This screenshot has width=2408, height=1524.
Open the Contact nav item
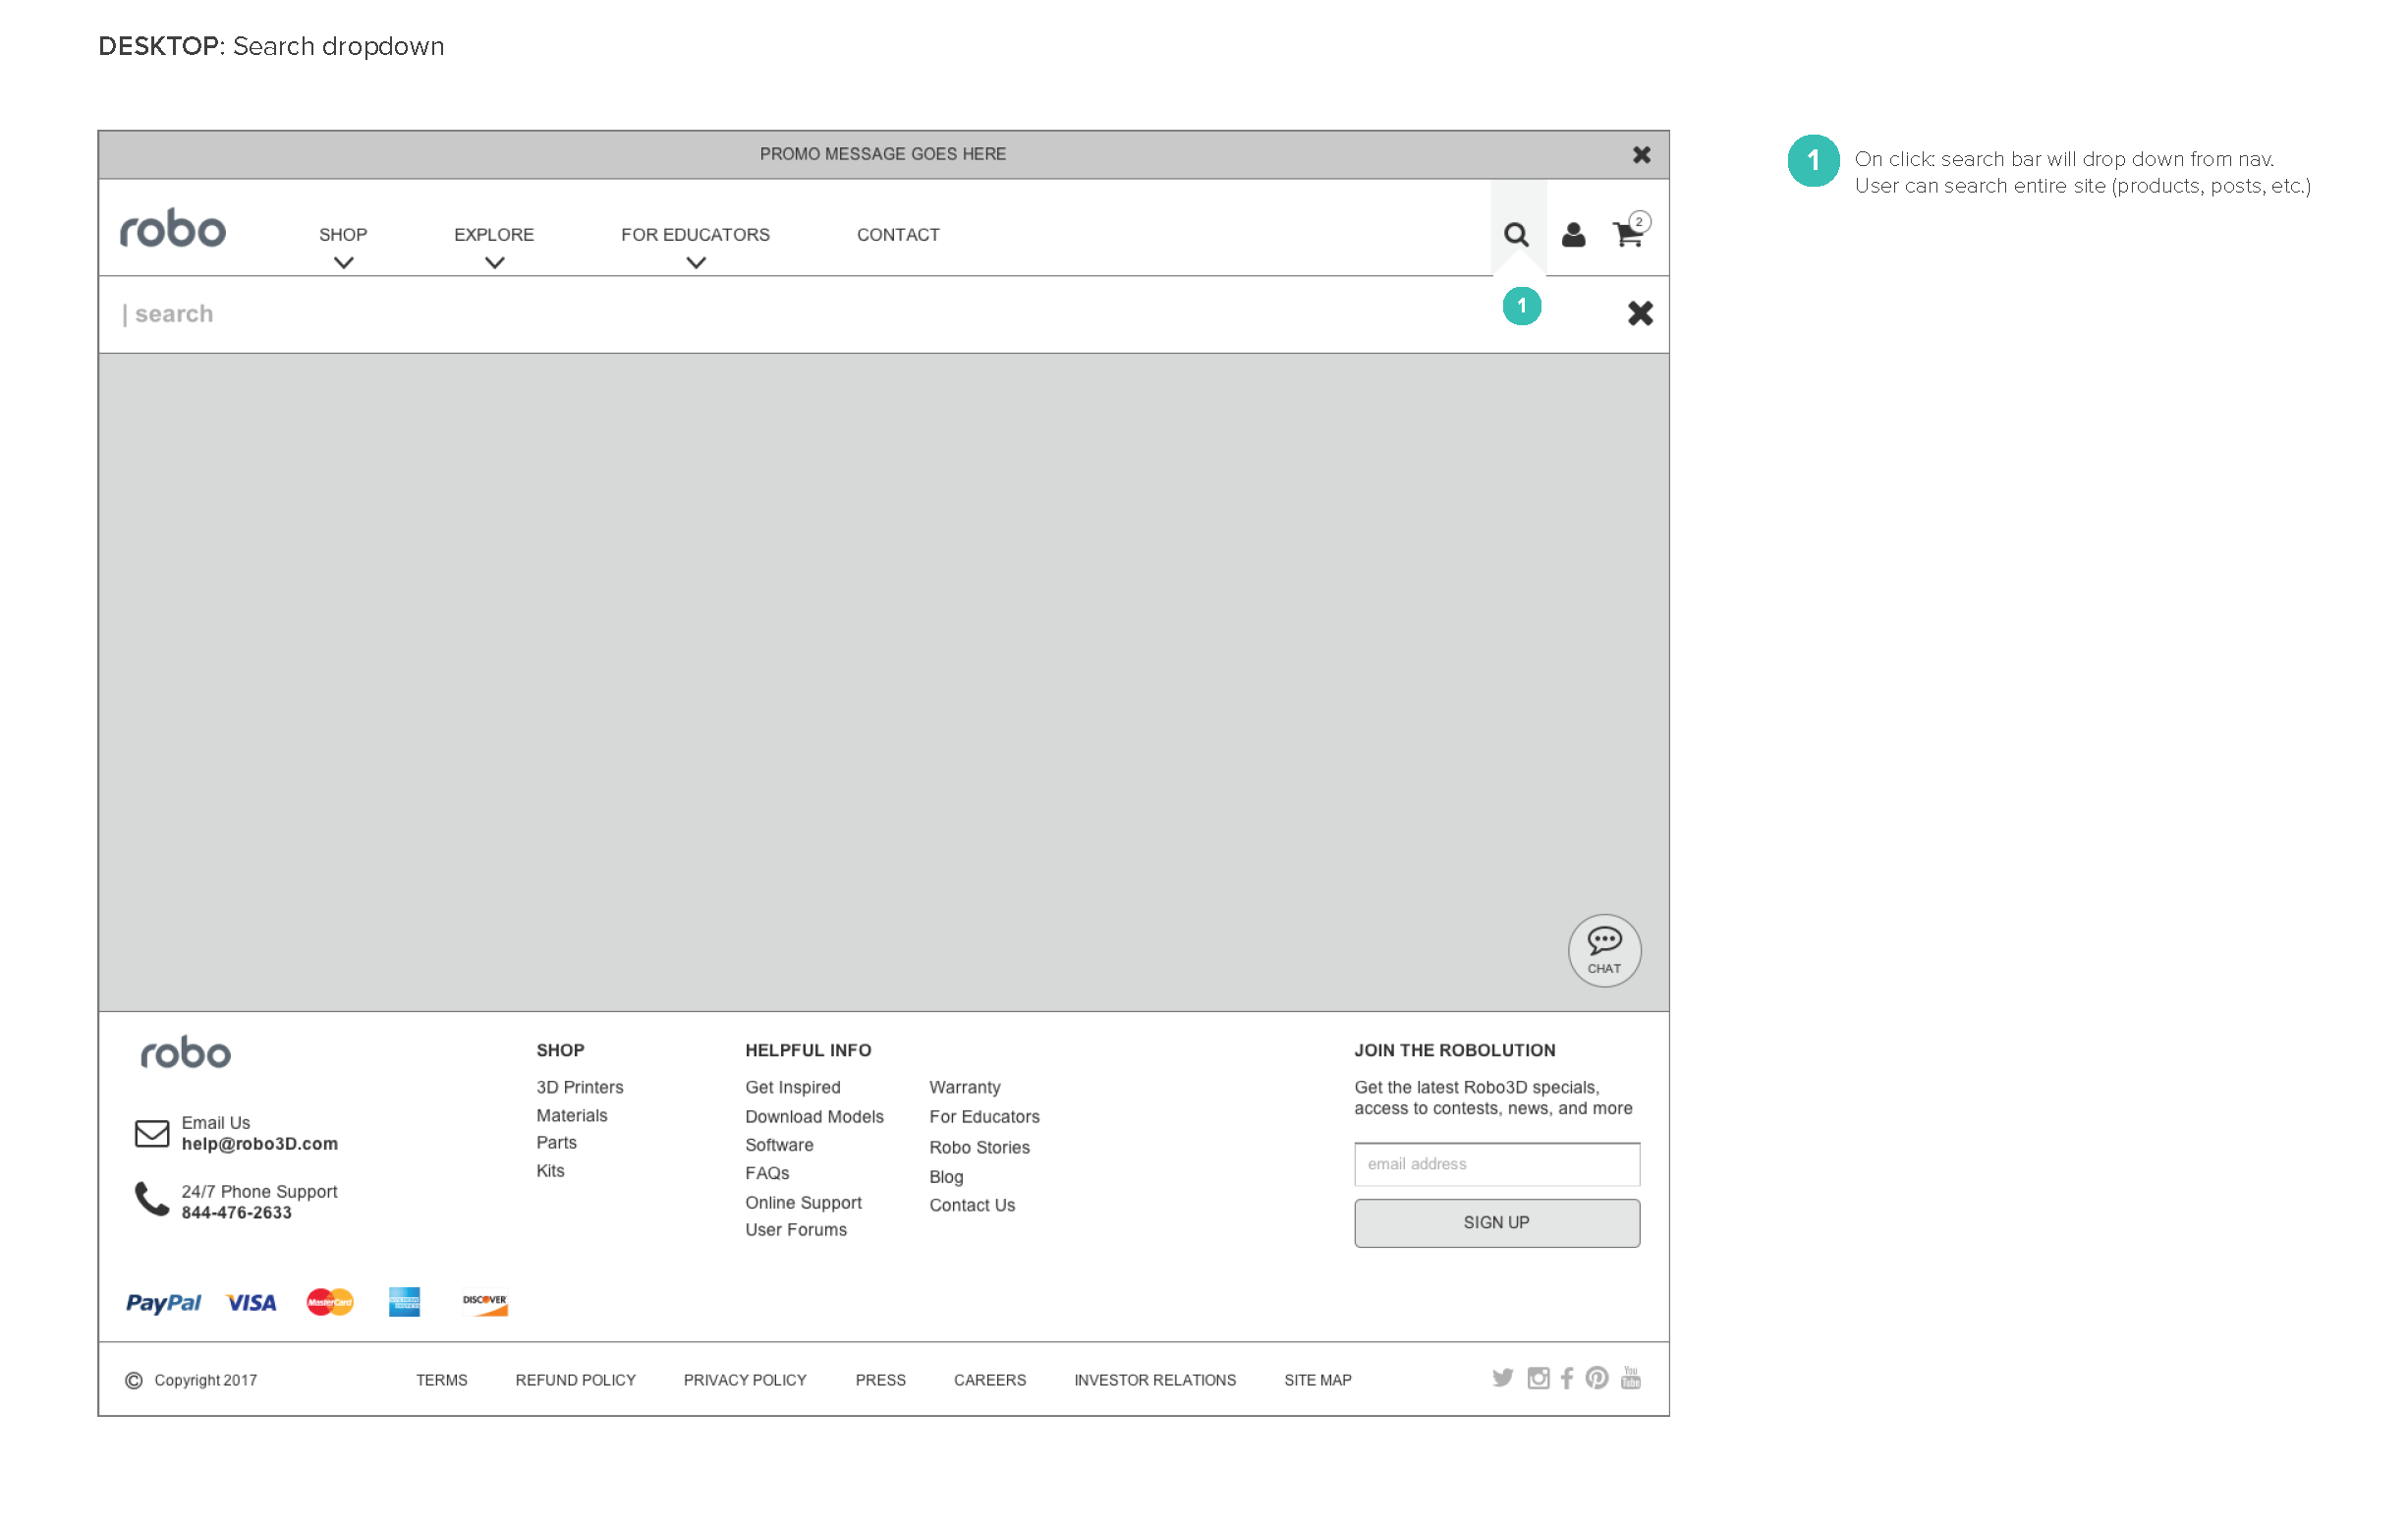click(x=897, y=235)
